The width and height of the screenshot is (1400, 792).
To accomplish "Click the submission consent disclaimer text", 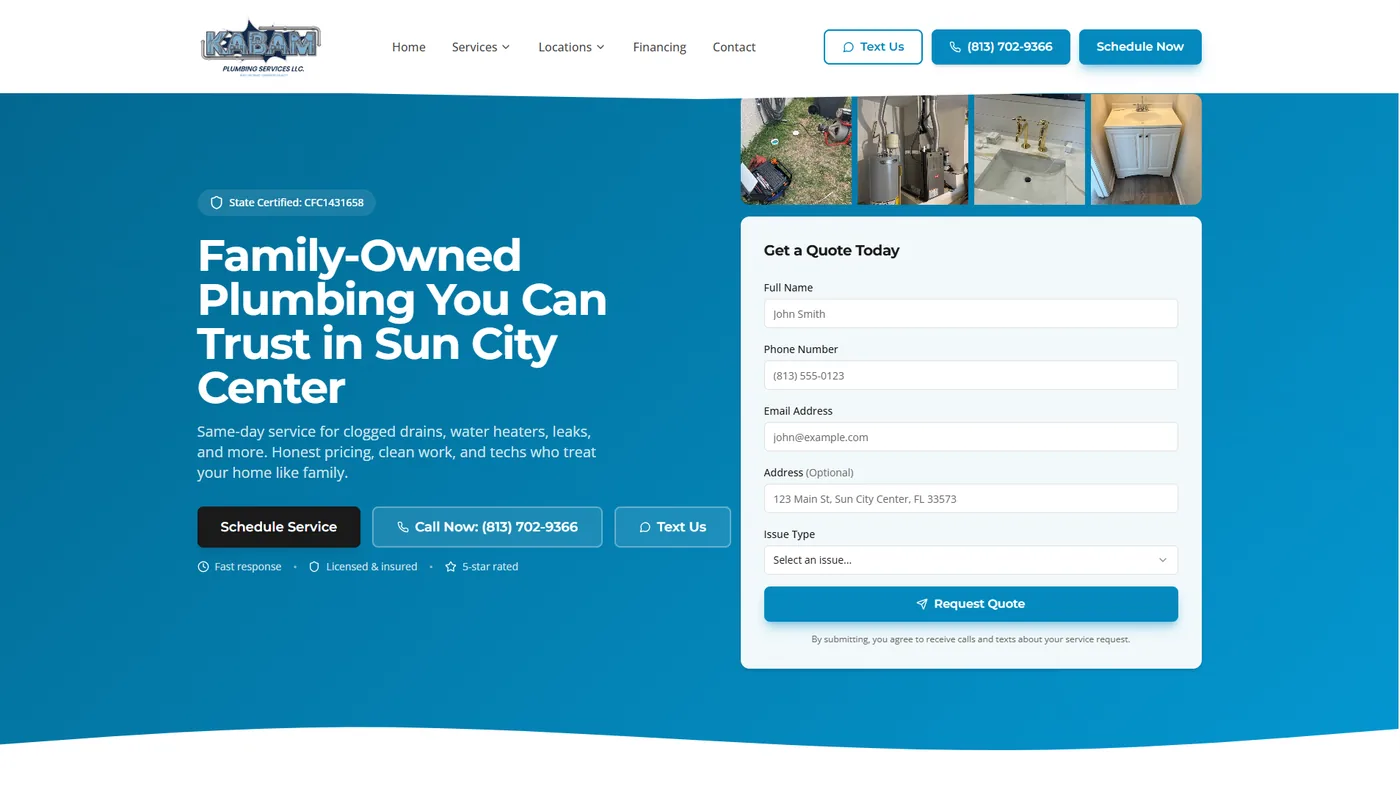I will (x=971, y=639).
